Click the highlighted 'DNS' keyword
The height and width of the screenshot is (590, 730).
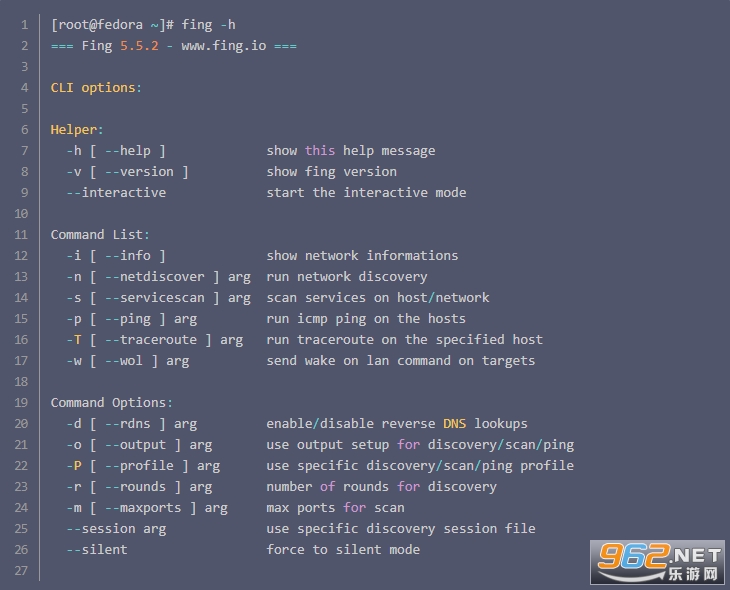tap(454, 423)
